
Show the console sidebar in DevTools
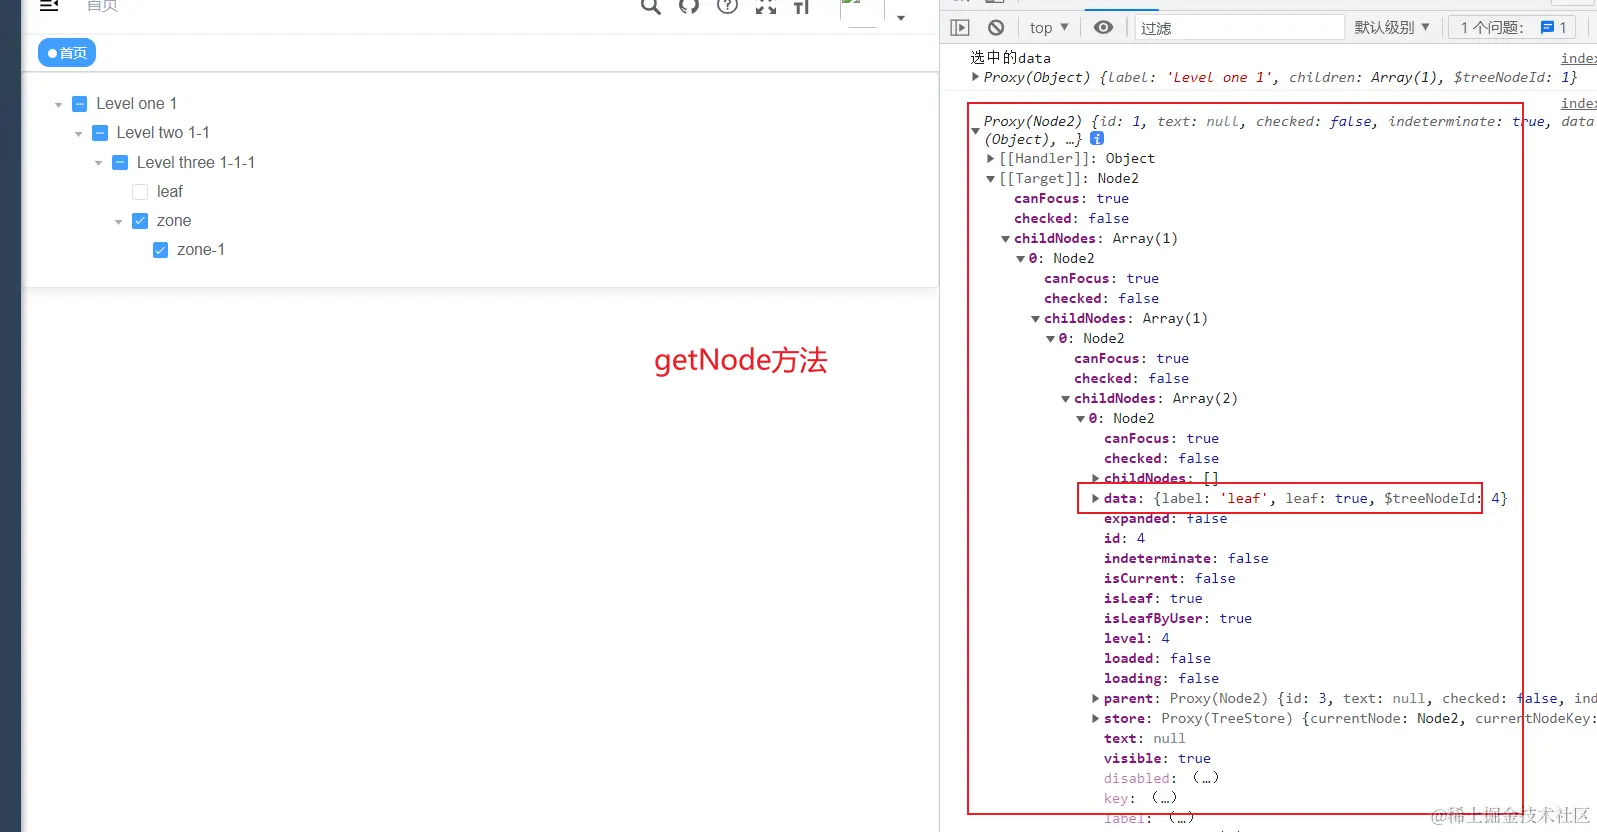(960, 28)
